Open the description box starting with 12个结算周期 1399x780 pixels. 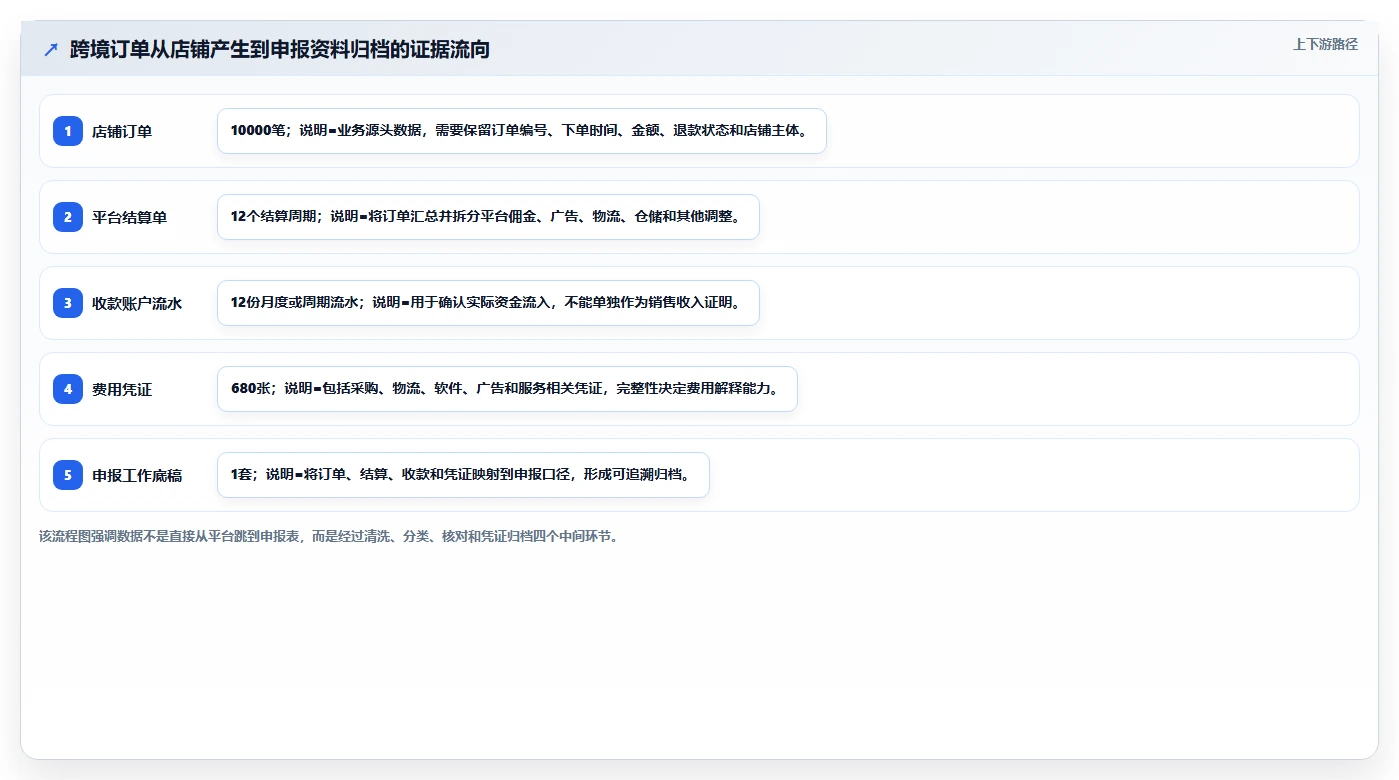488,217
